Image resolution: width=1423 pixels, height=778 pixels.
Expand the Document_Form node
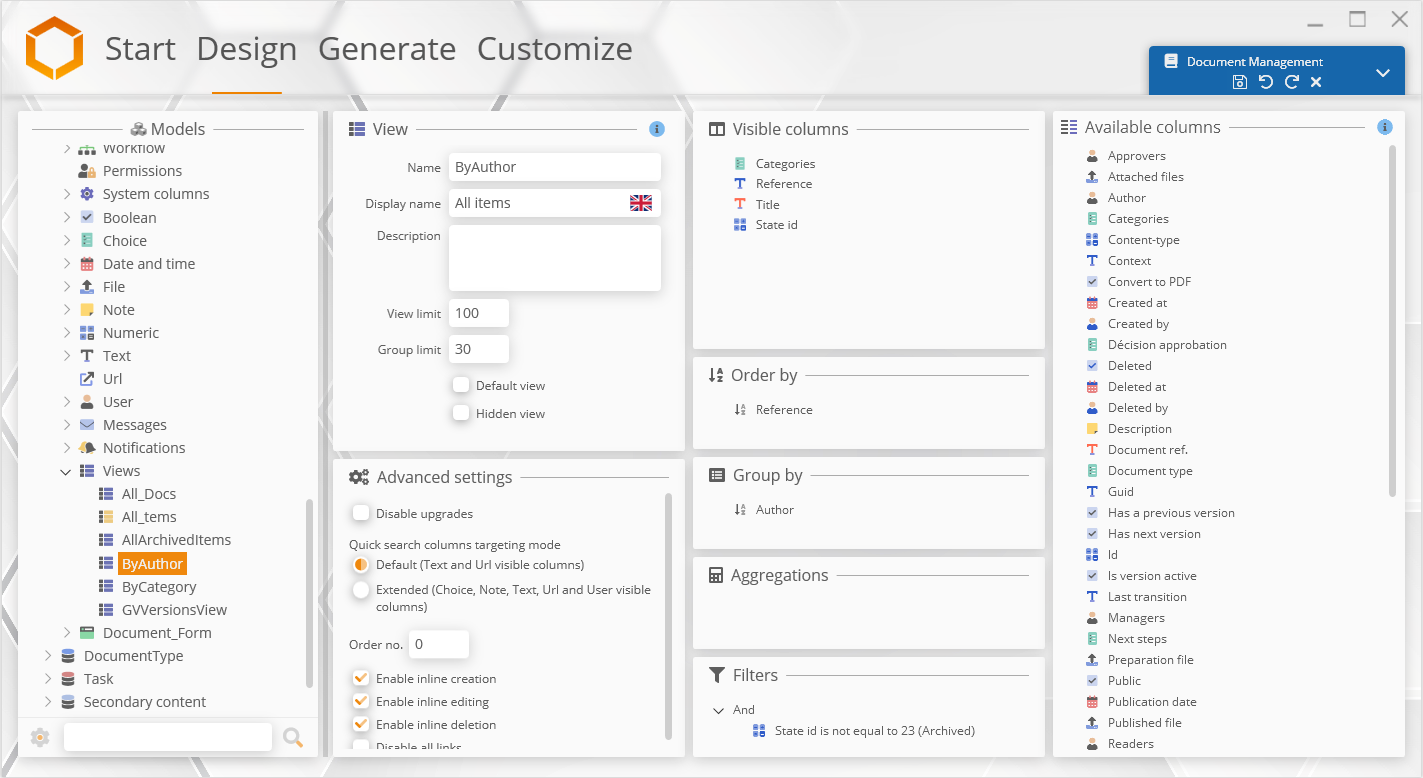pyautogui.click(x=67, y=633)
